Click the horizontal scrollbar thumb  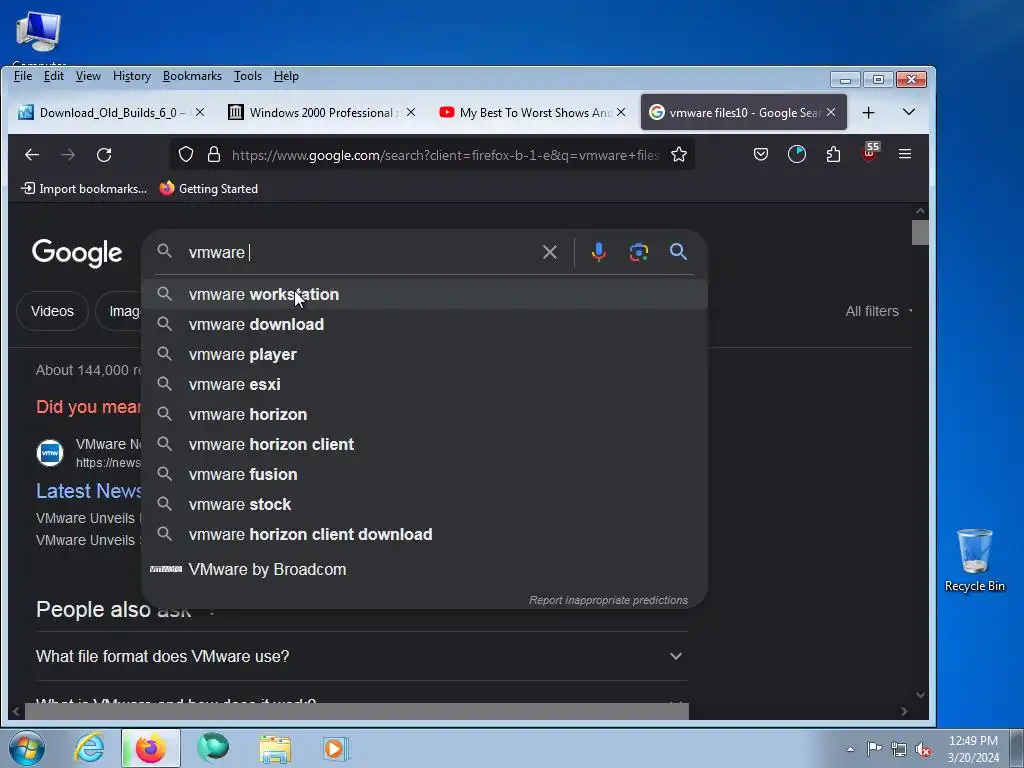point(357,711)
